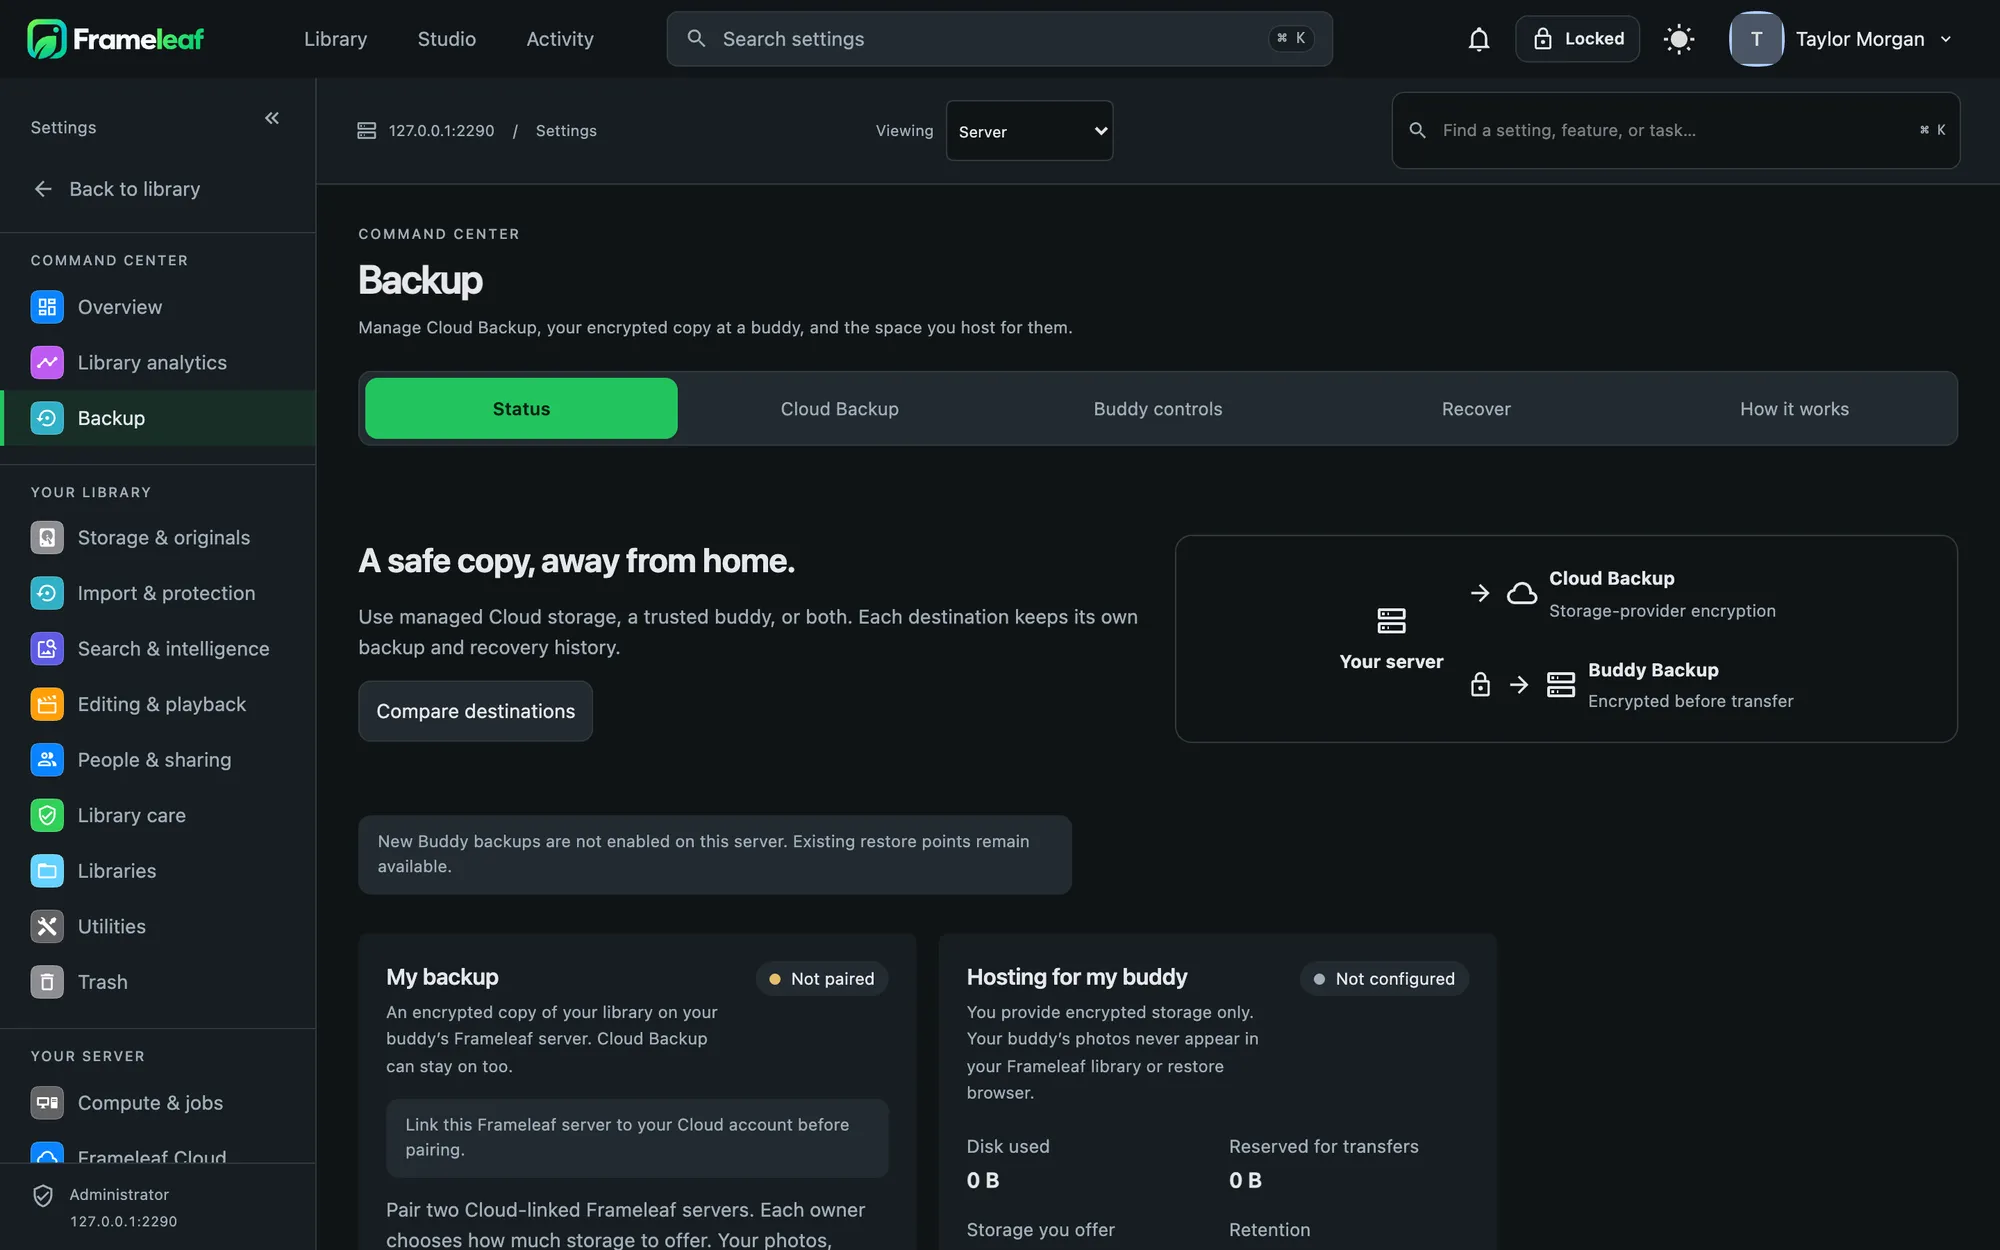This screenshot has height=1250, width=2000.
Task: Click the Locked button
Action: (1577, 39)
